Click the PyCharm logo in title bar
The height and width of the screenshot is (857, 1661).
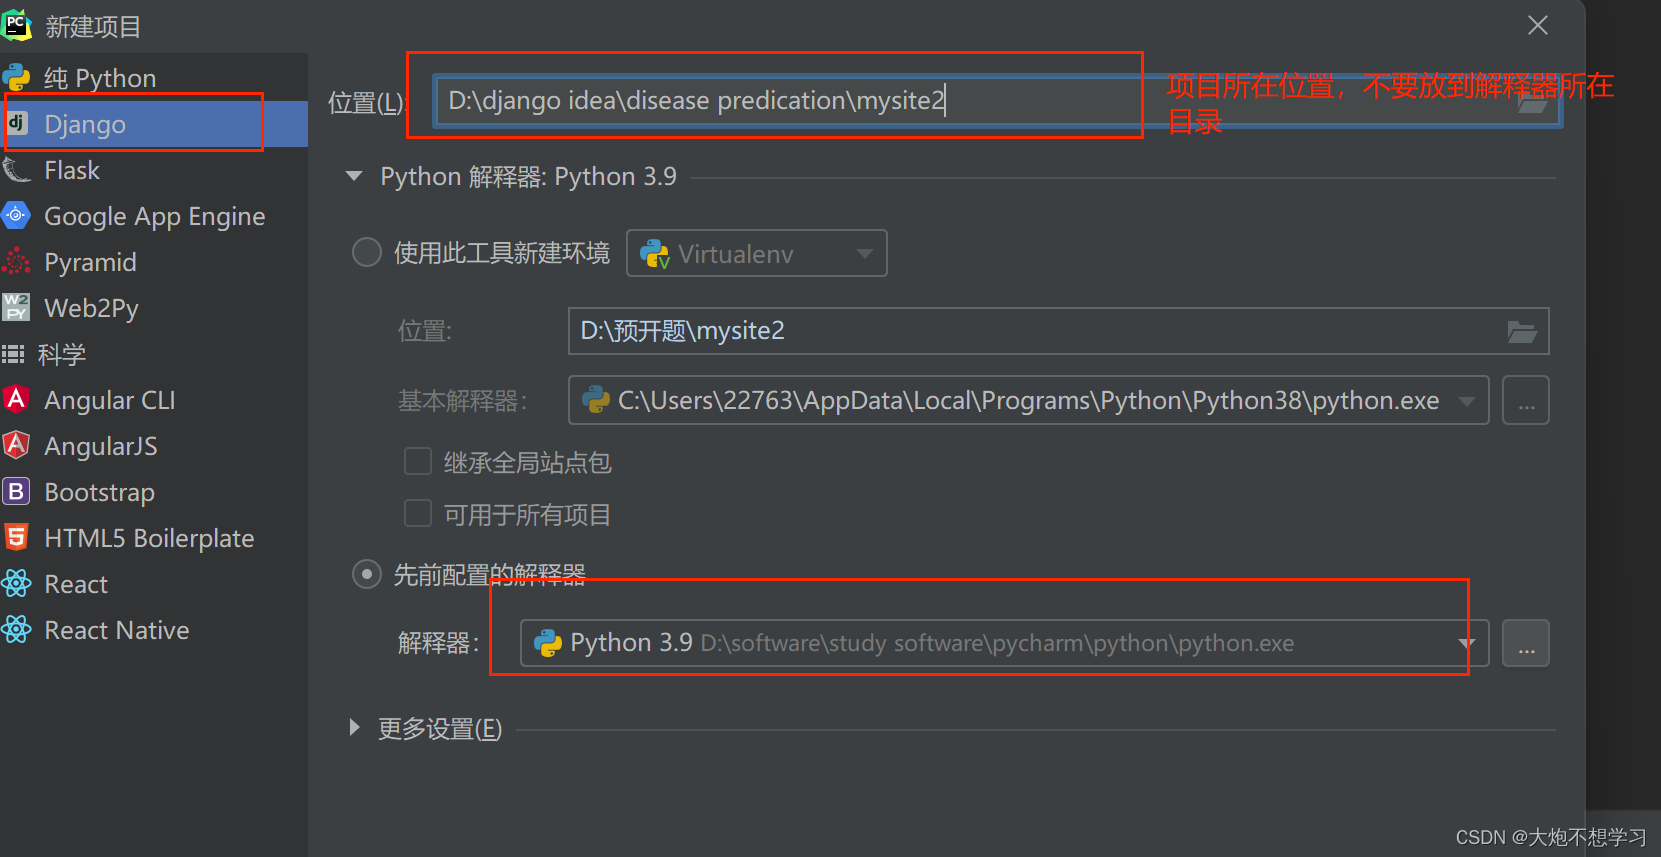coord(16,25)
